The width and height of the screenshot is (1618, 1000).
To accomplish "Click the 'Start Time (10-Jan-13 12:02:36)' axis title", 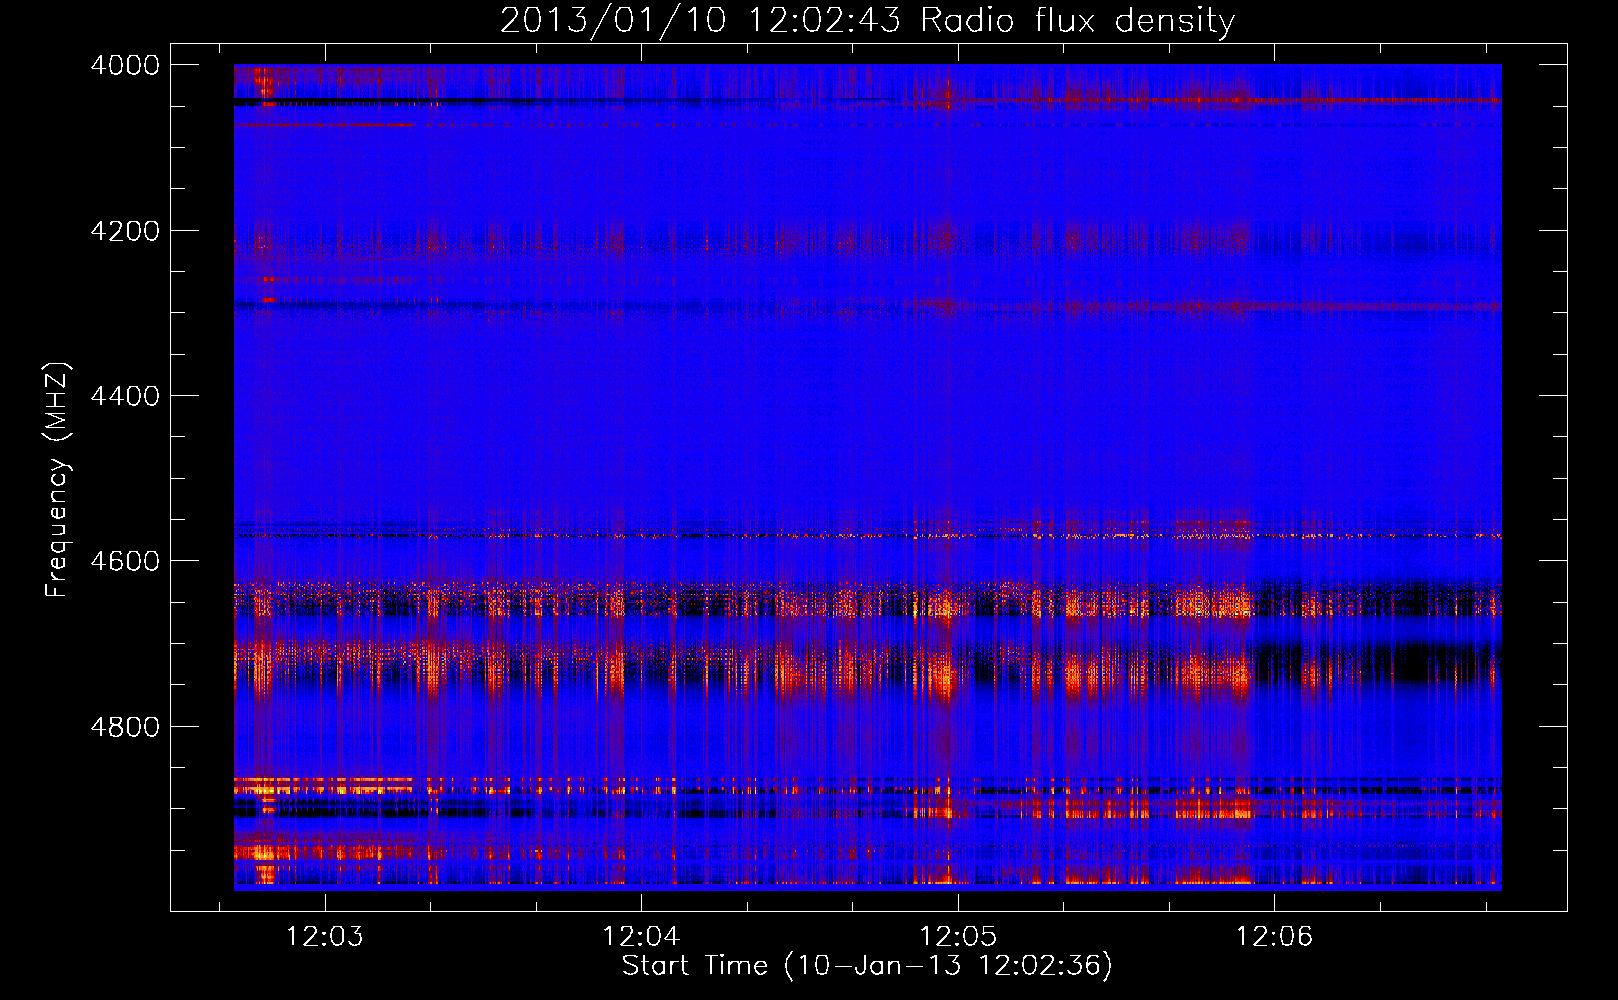I will [867, 966].
